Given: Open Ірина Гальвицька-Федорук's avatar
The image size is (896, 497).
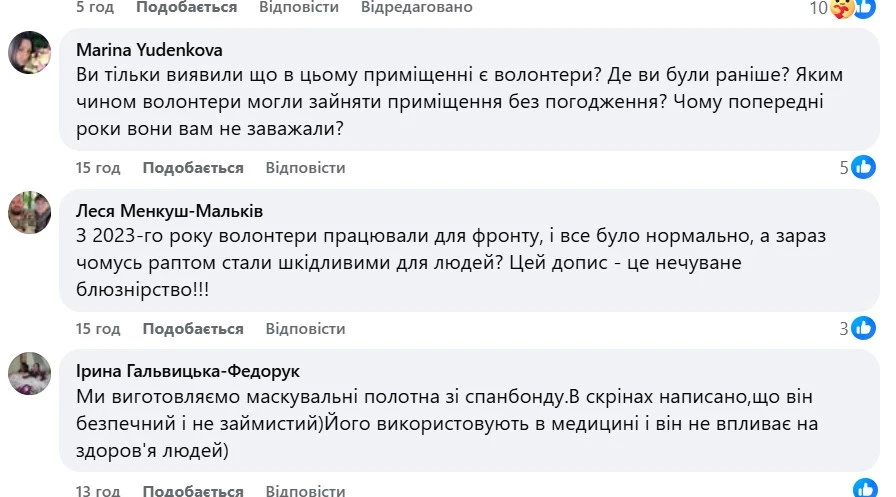Looking at the screenshot, I should (29, 373).
